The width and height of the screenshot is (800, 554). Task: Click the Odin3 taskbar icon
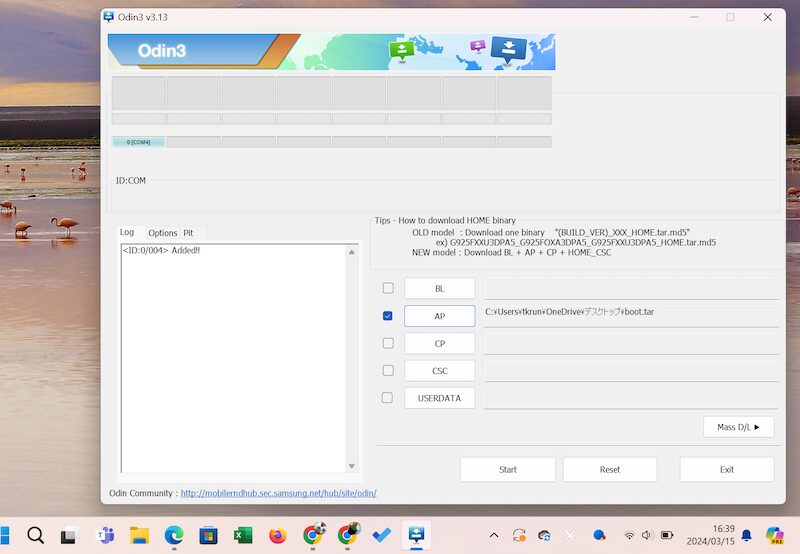(x=416, y=535)
